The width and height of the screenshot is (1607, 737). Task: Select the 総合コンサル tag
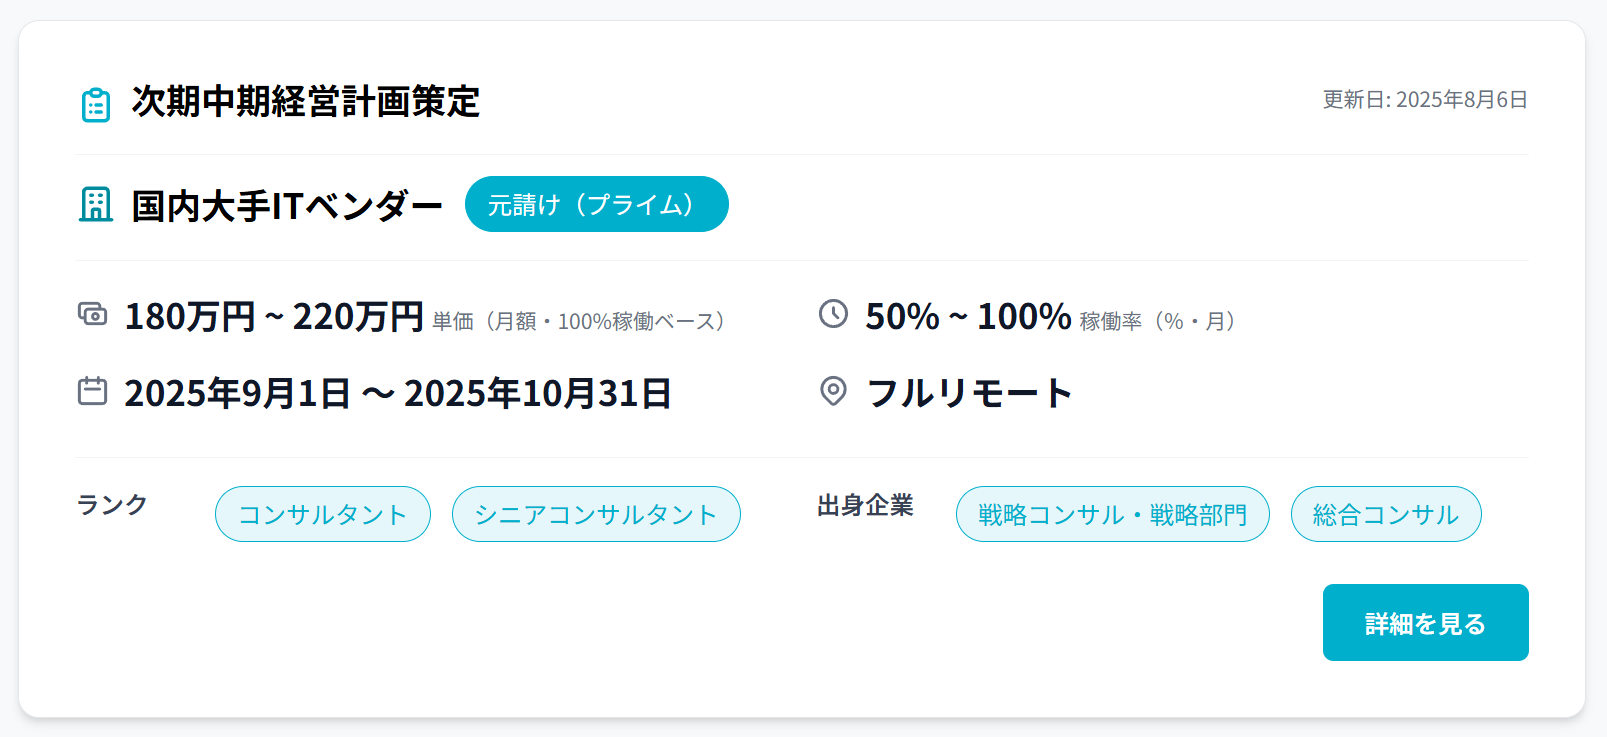click(x=1386, y=514)
